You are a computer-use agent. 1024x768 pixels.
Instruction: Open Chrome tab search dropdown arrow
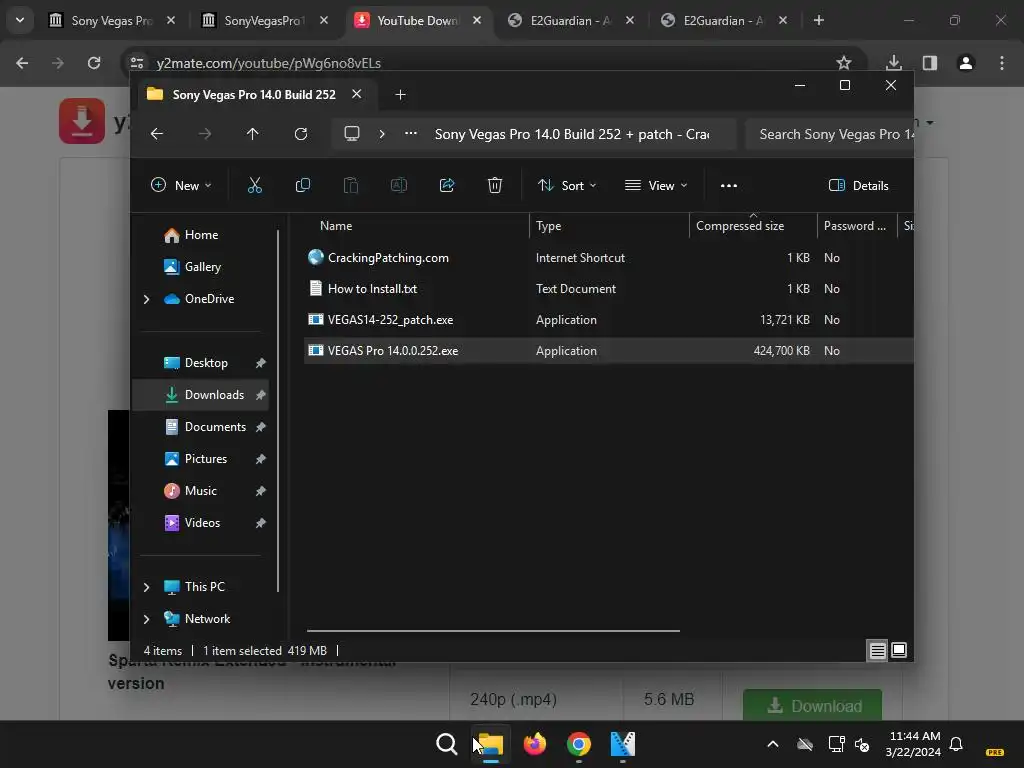(x=20, y=20)
